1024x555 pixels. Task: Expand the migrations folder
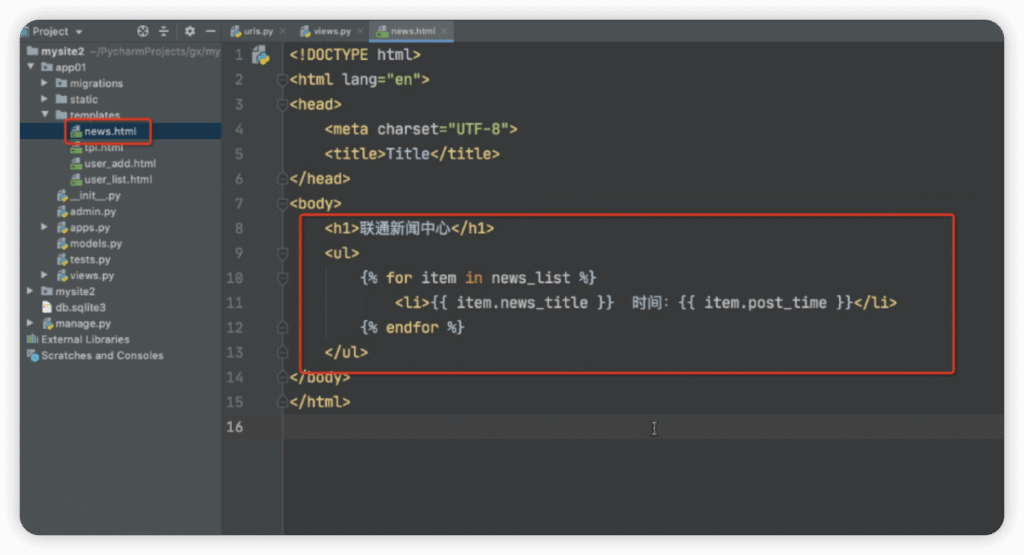45,84
